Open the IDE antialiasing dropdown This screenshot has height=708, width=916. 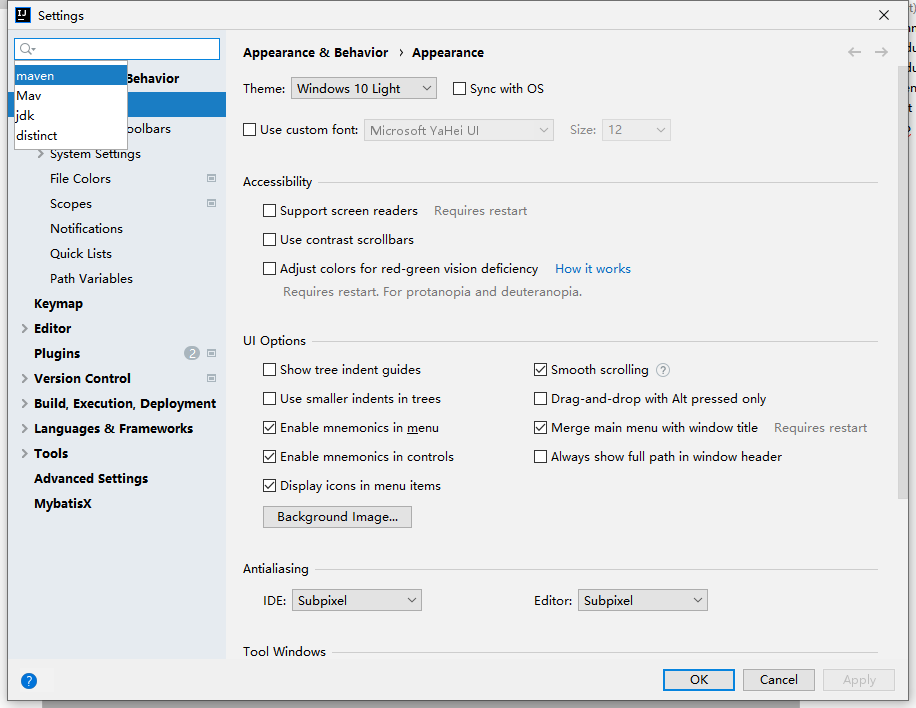pos(356,601)
